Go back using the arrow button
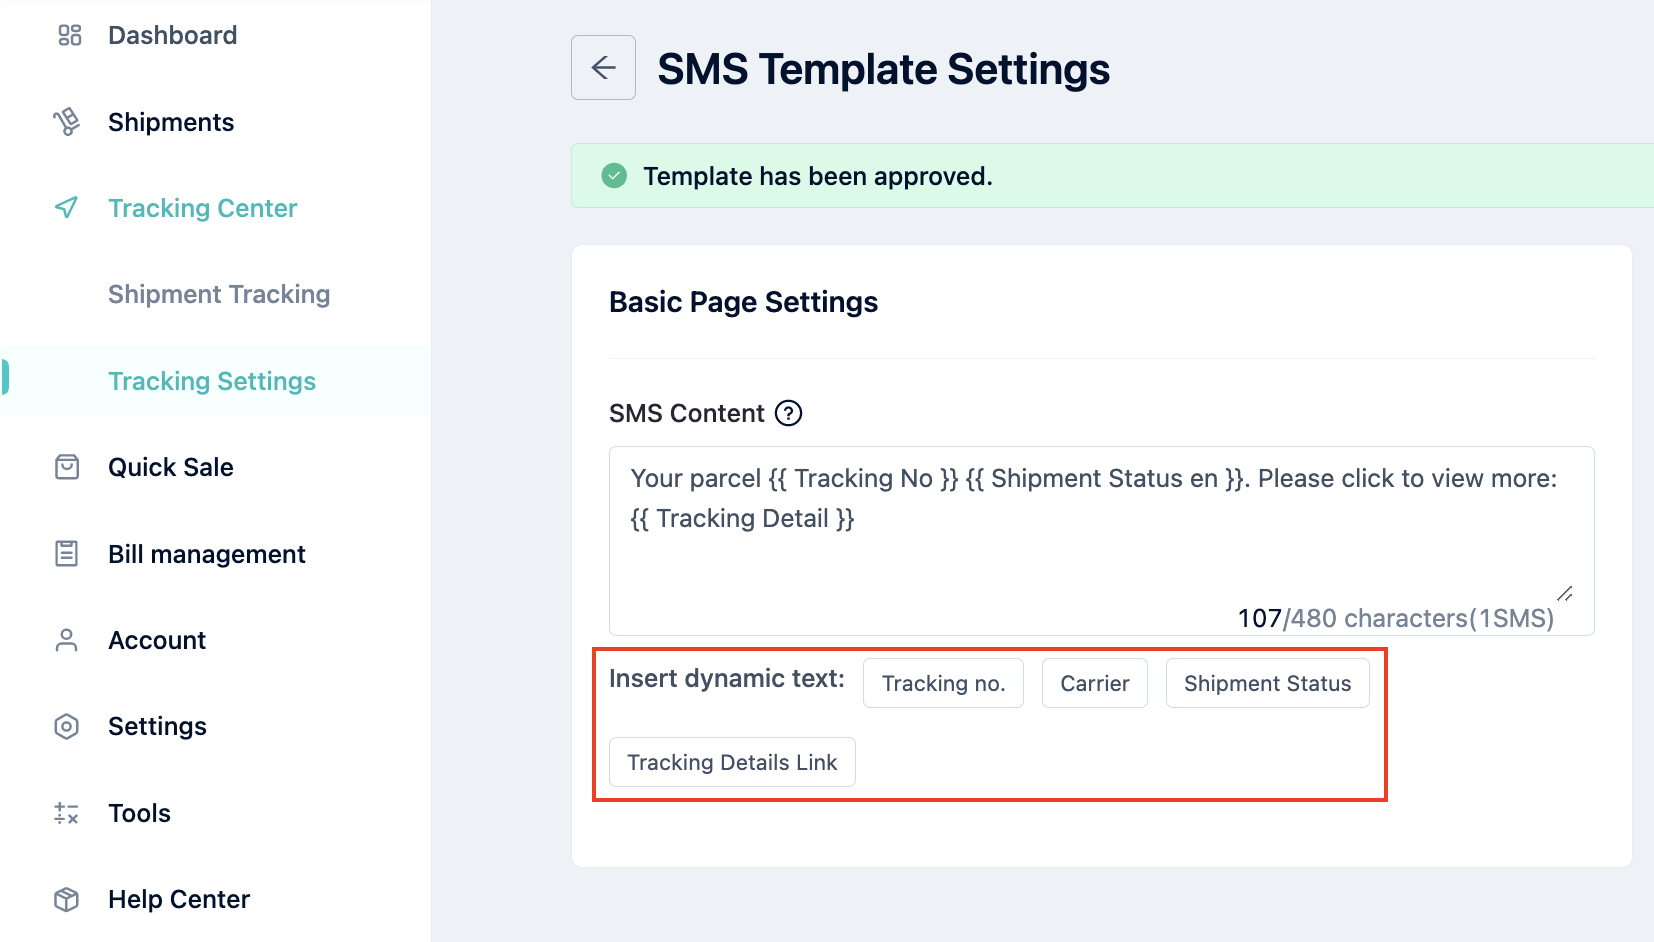 click(603, 67)
